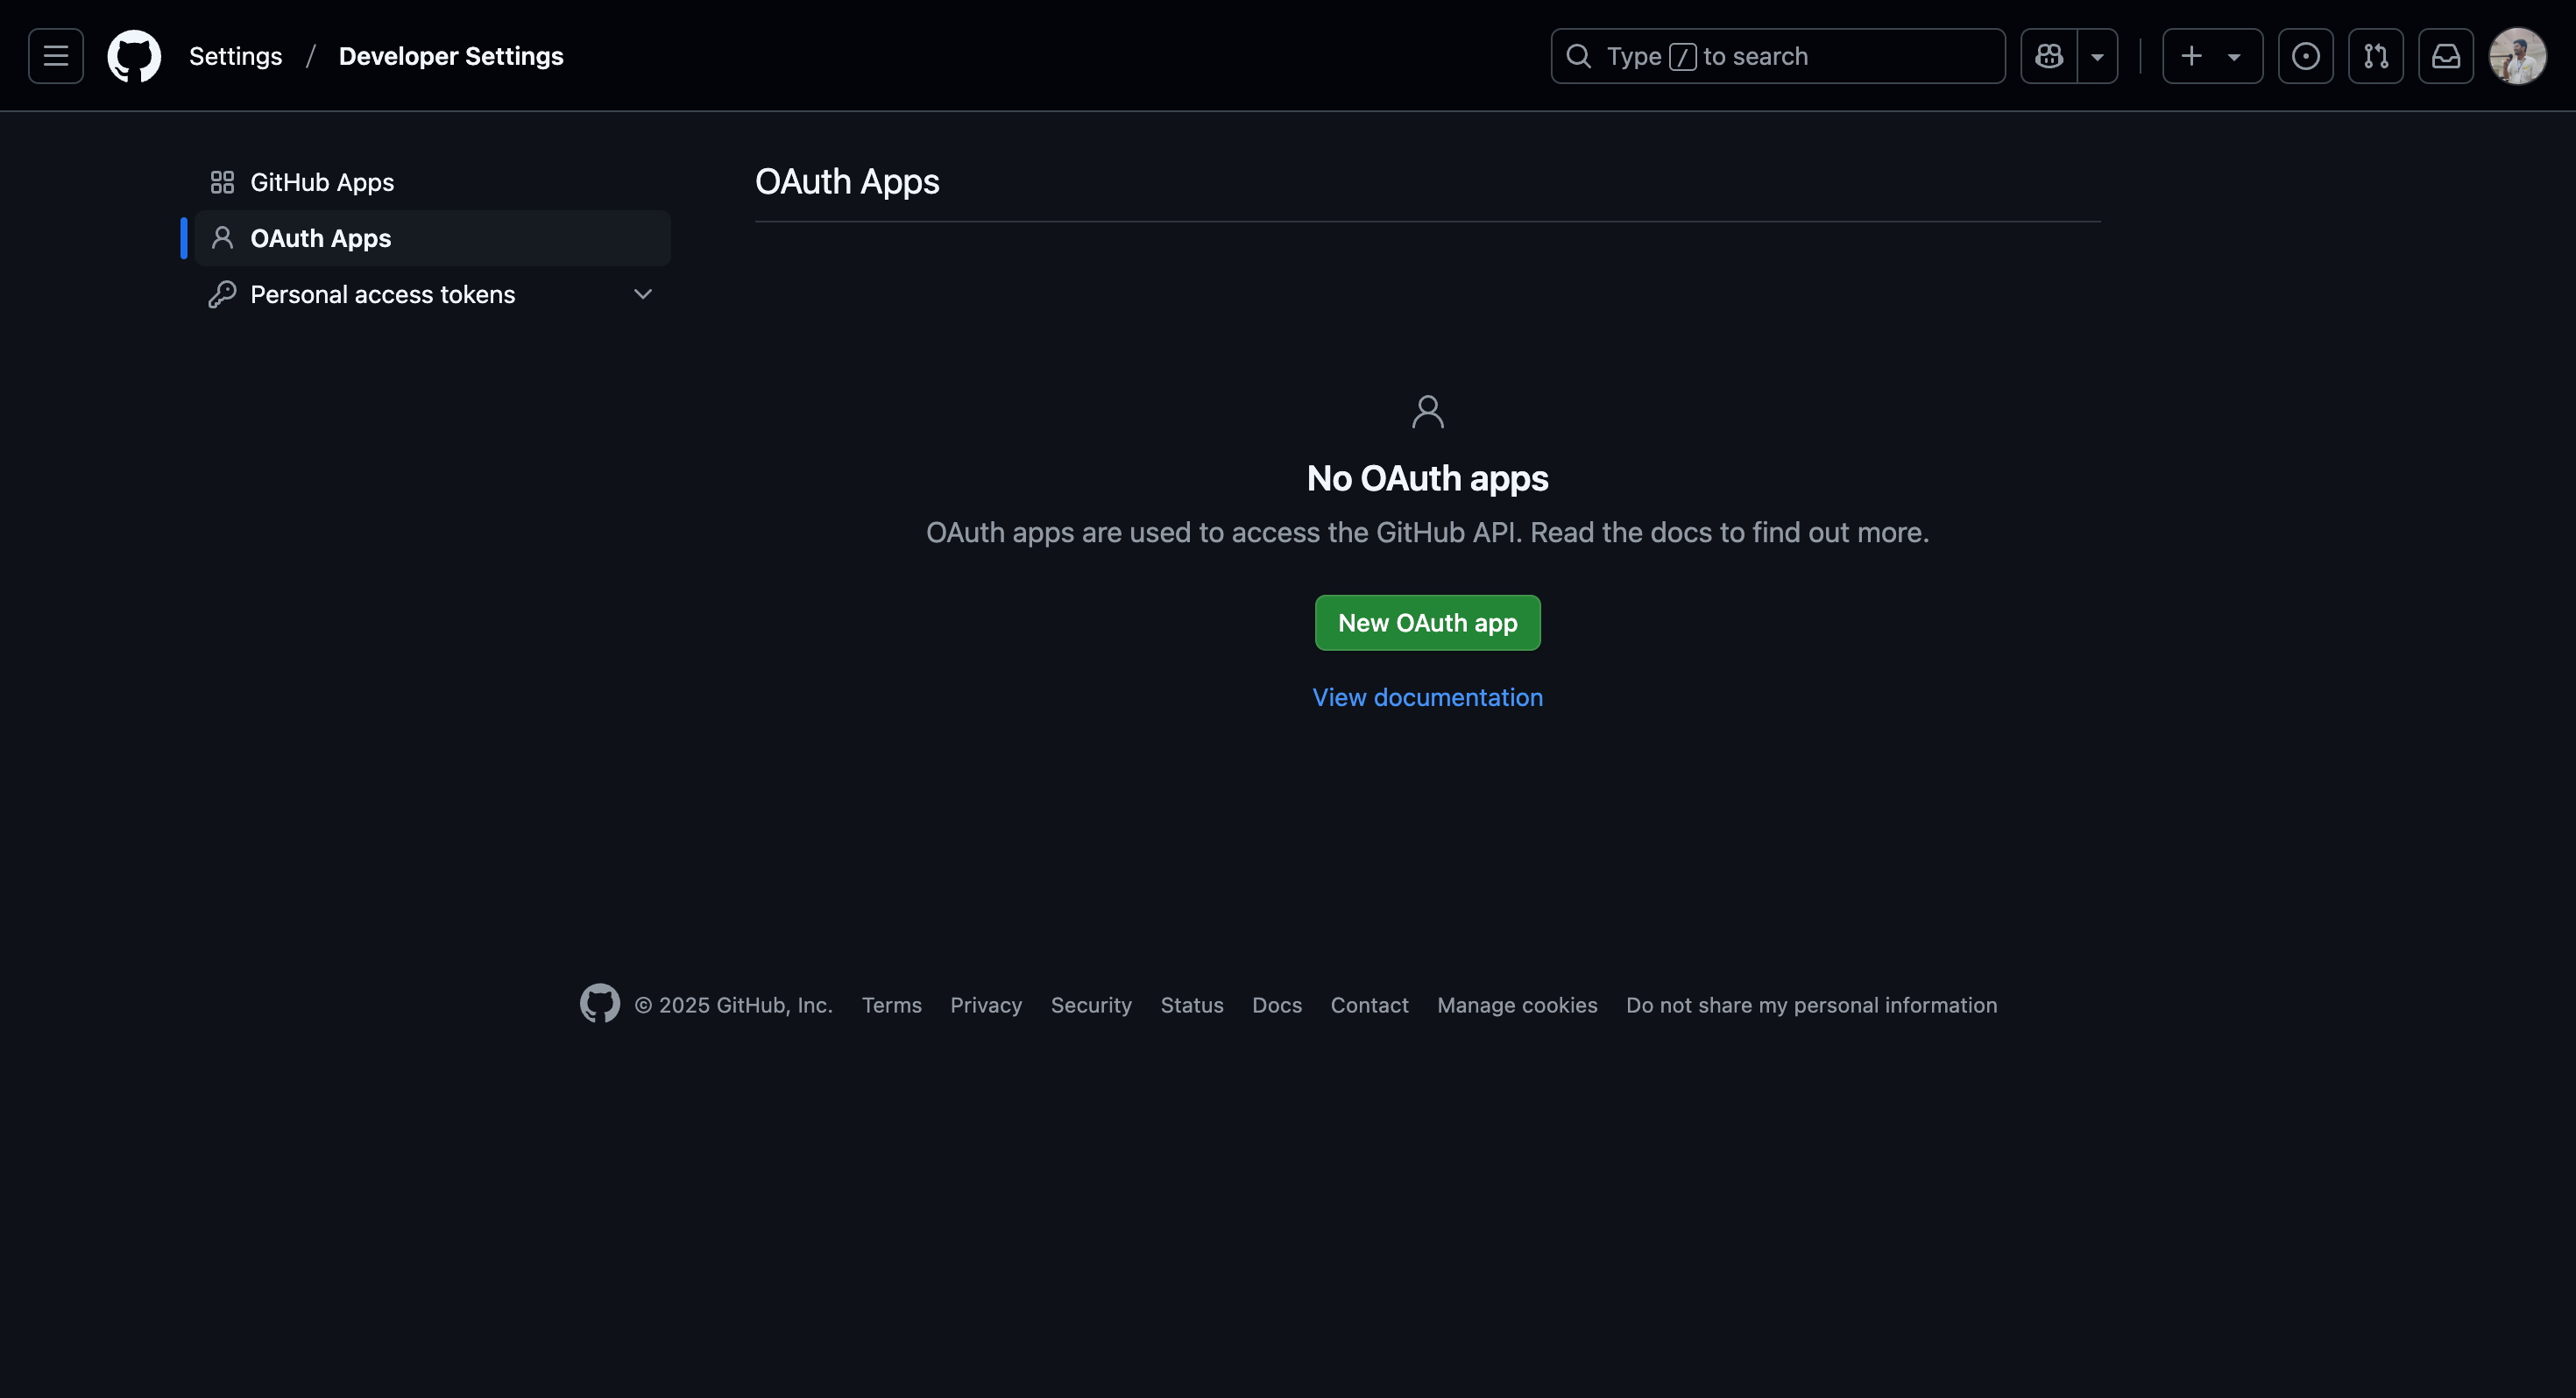Open the Terms footer link
Image resolution: width=2576 pixels, height=1398 pixels.
(x=891, y=1005)
